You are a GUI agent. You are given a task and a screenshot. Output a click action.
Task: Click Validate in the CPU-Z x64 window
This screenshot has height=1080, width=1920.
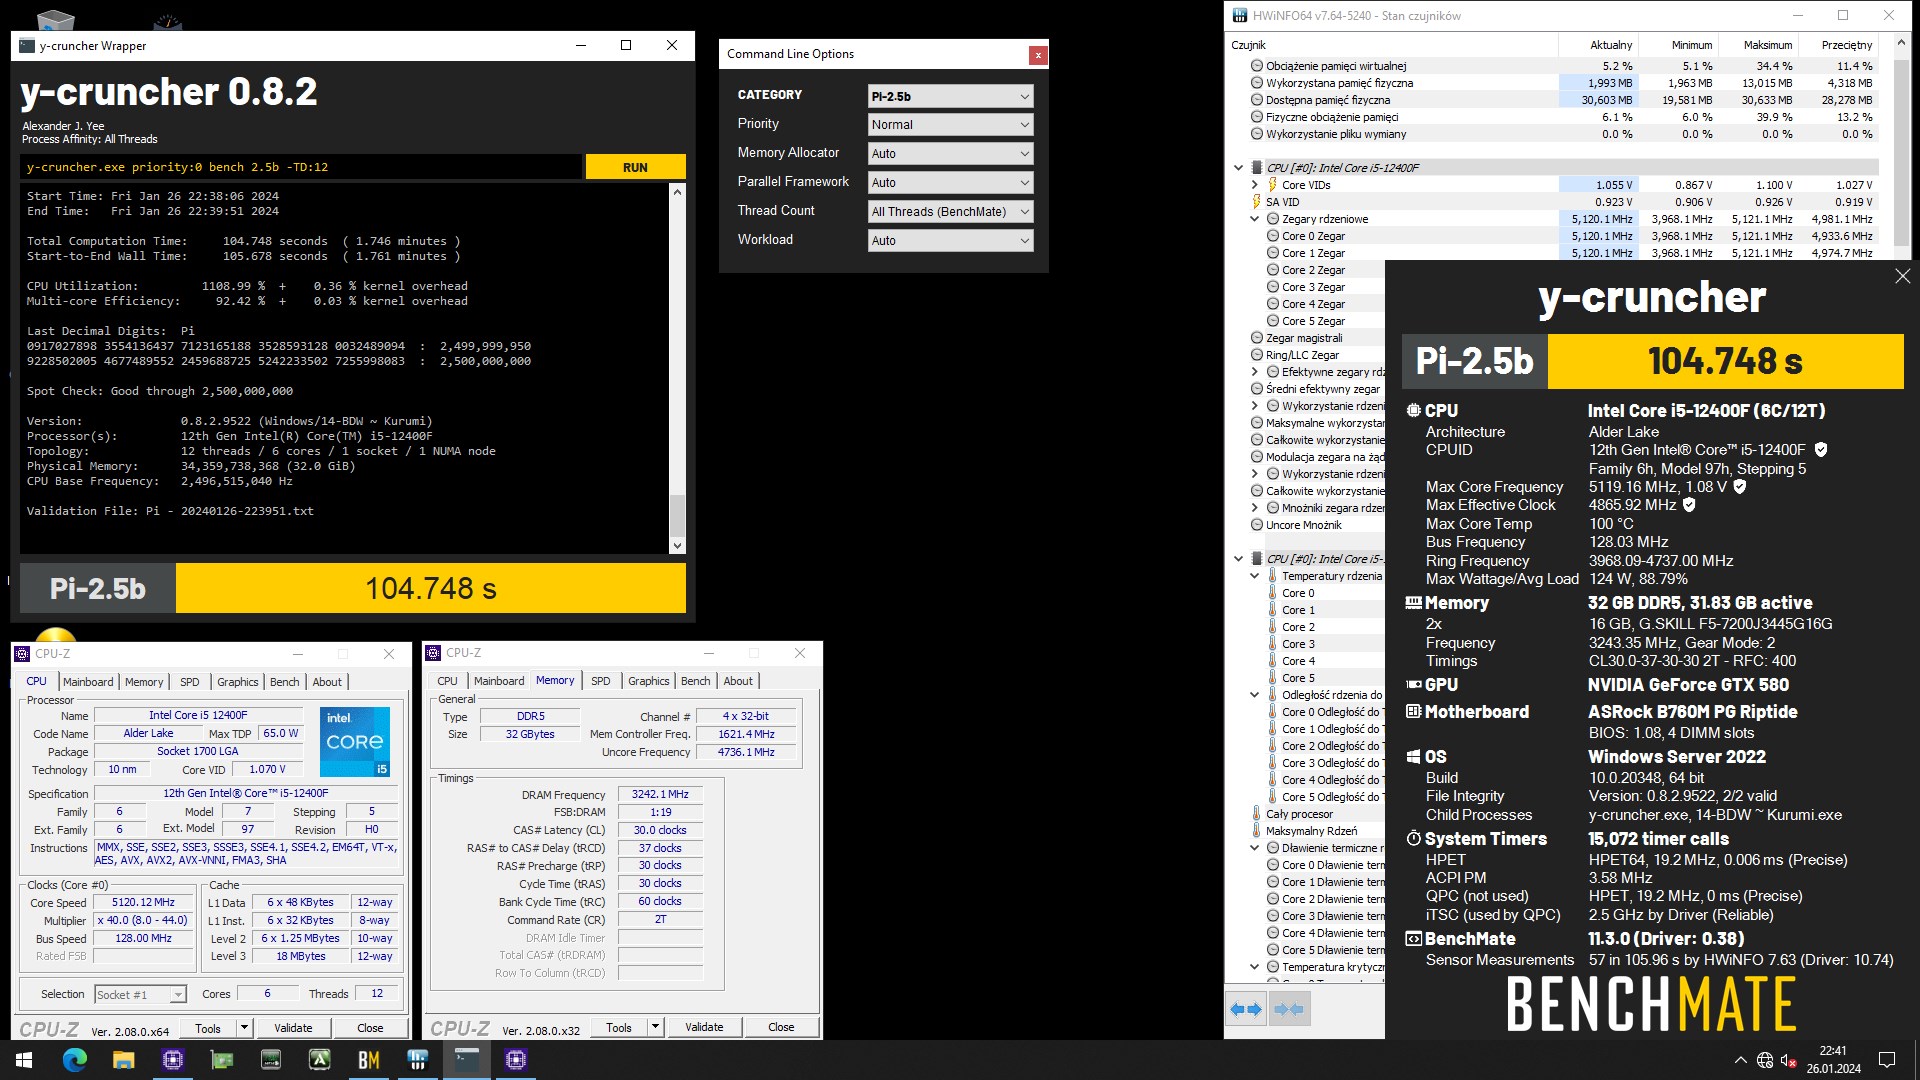coord(293,1028)
